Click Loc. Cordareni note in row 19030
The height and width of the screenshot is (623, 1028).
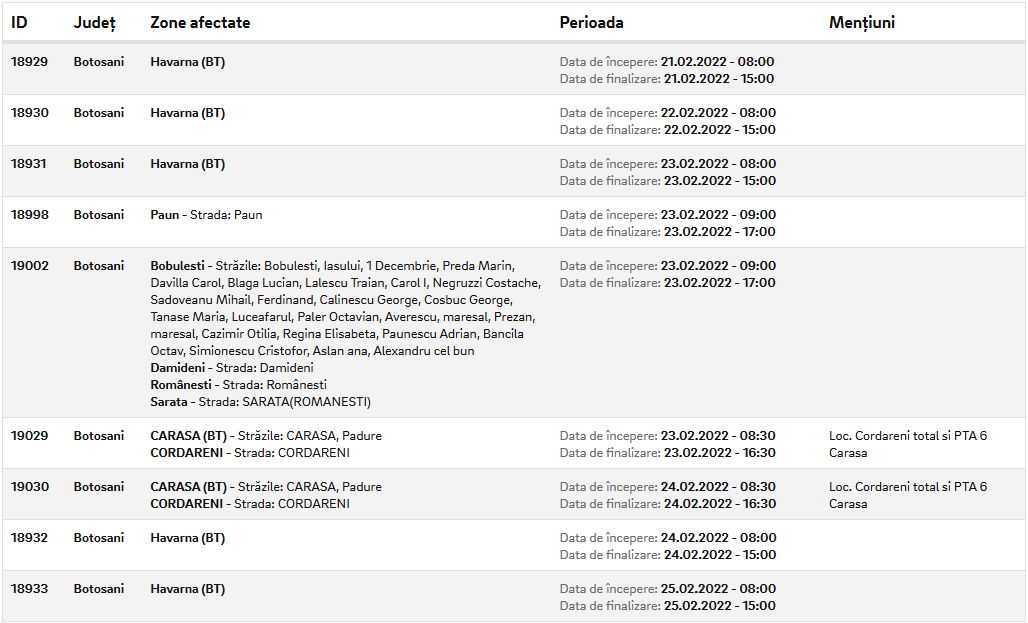pyautogui.click(x=908, y=495)
